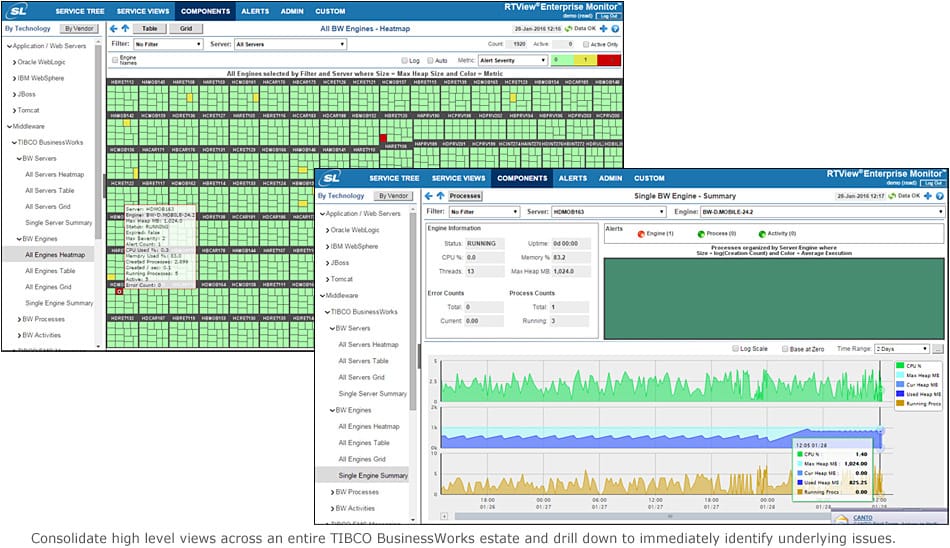Click the large green process treemap area
This screenshot has height=548, width=950.
click(x=774, y=298)
